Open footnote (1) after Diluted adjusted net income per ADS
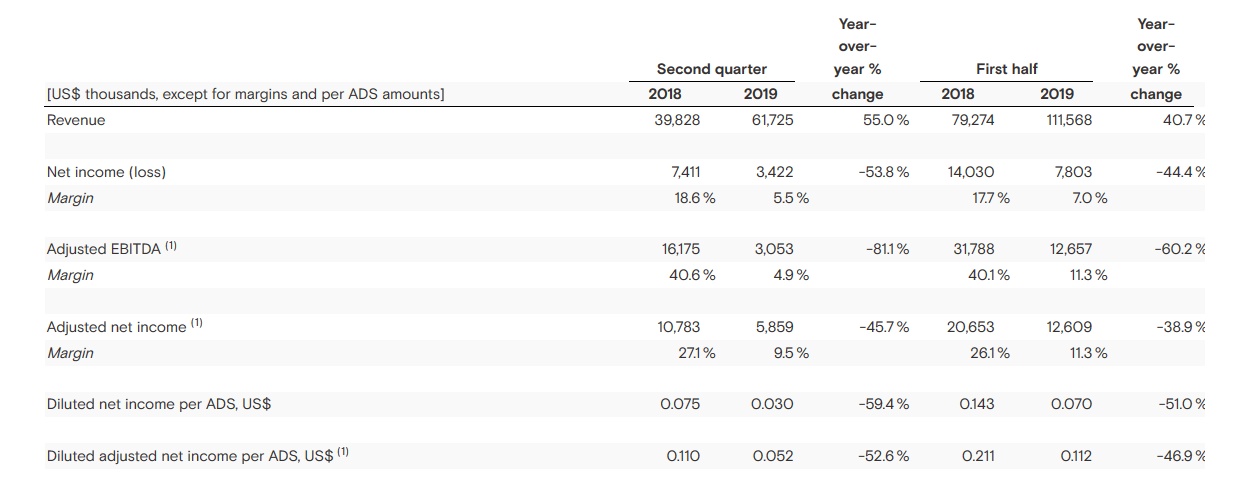 [x=343, y=452]
